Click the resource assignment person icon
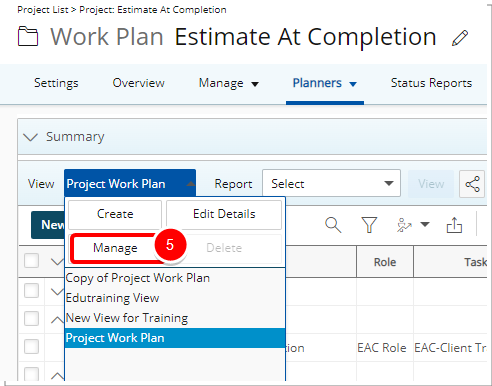This screenshot has height=386, width=492. (x=404, y=225)
